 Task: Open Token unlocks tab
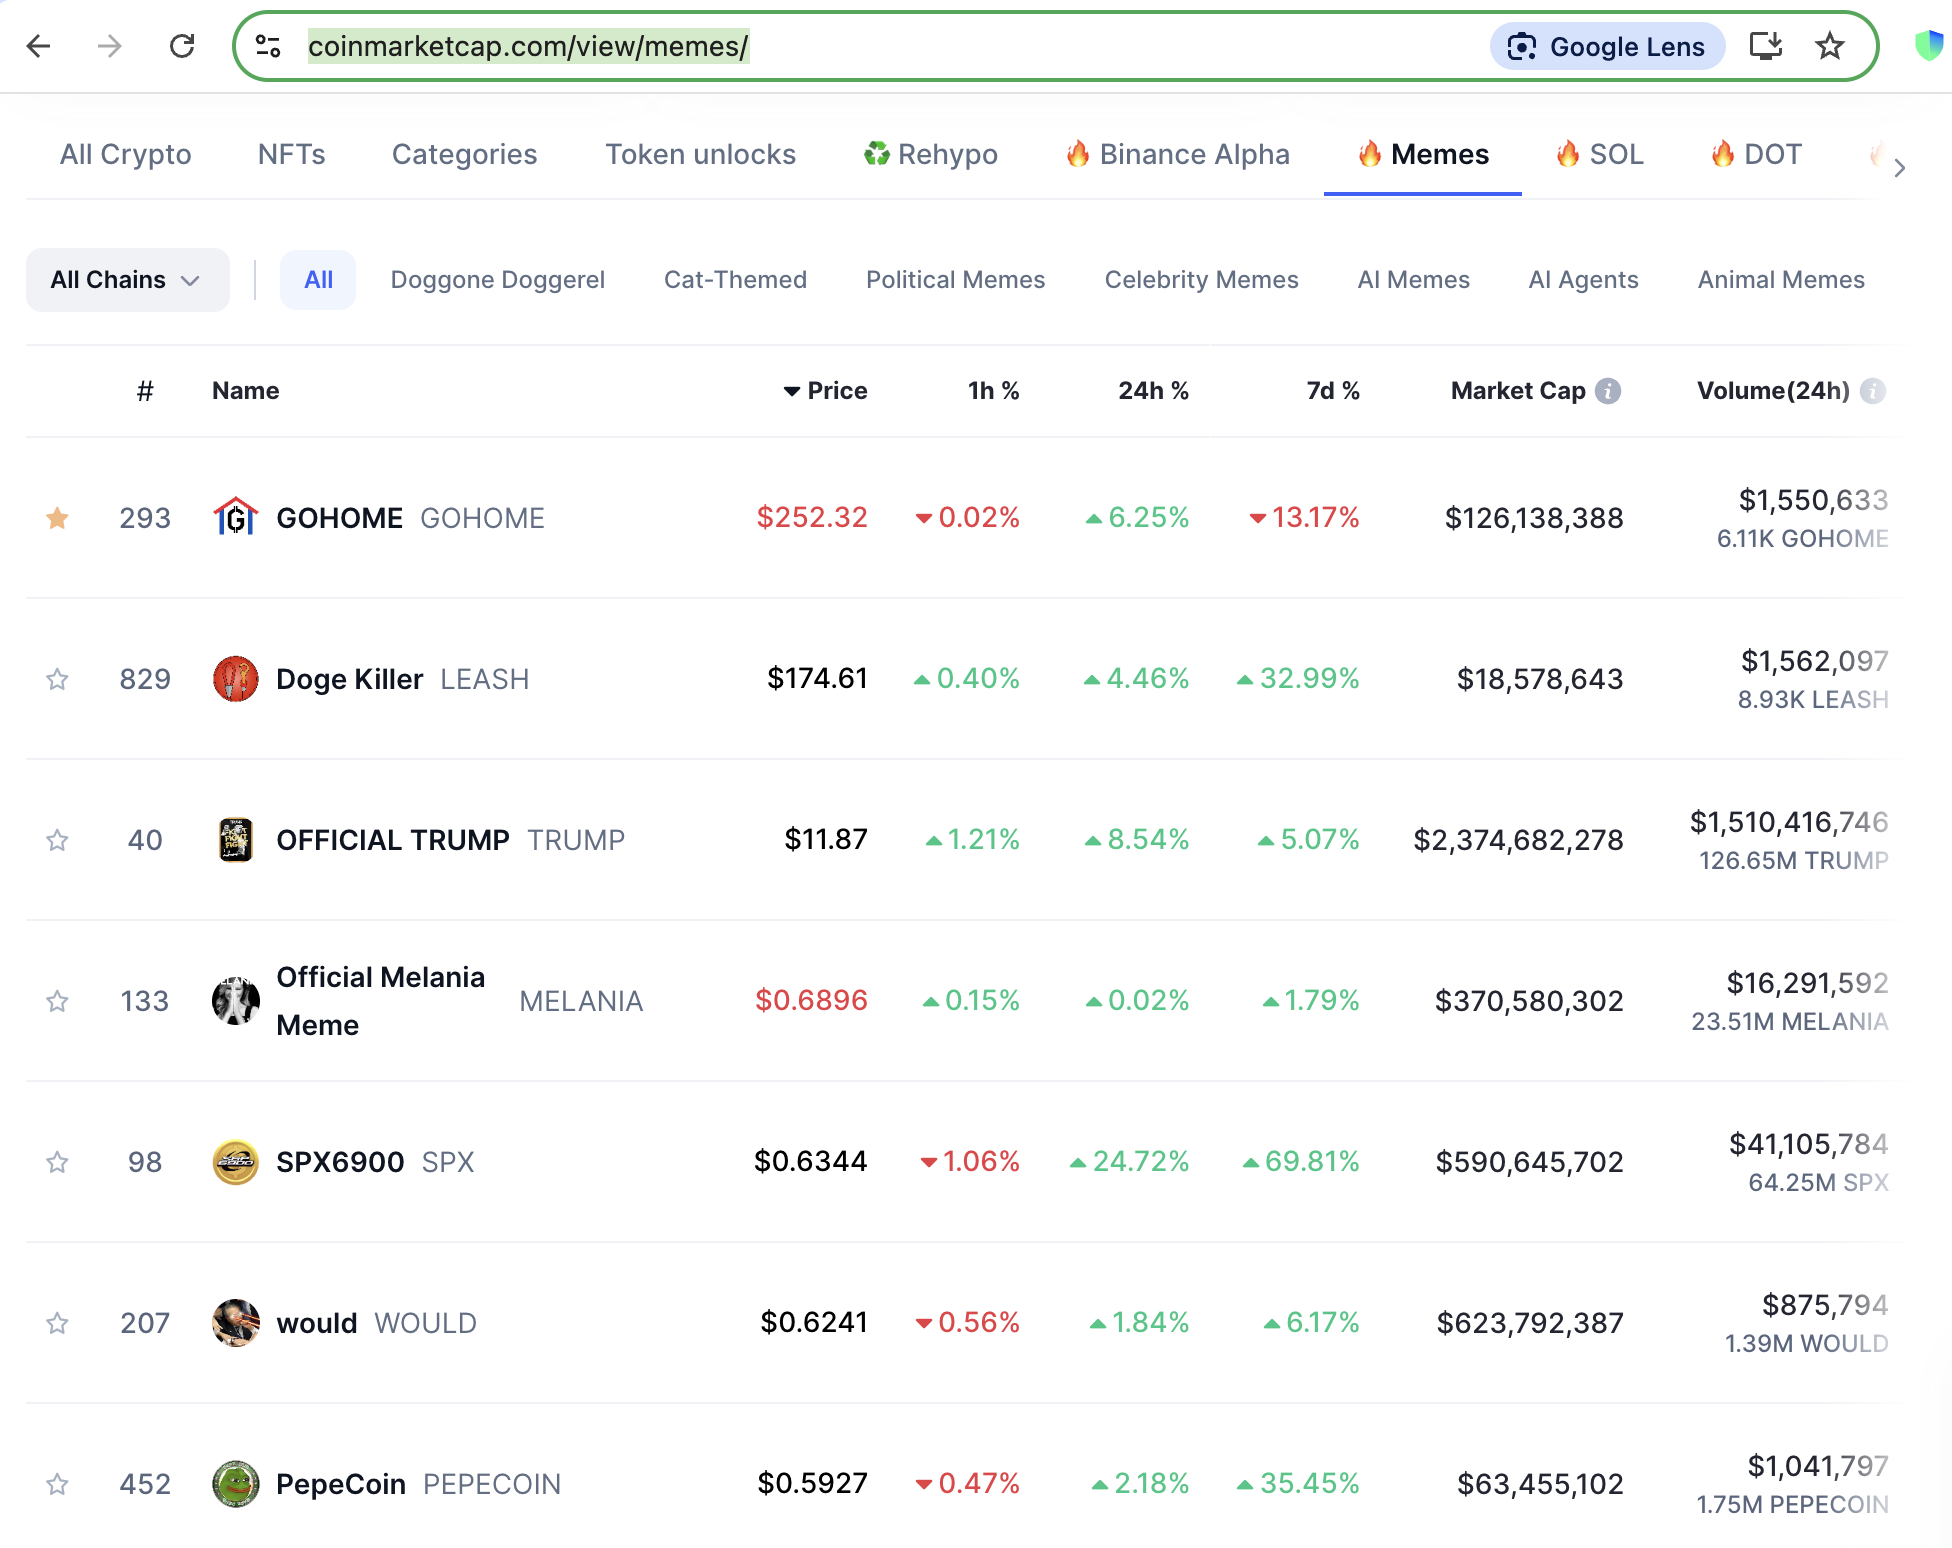(x=700, y=154)
